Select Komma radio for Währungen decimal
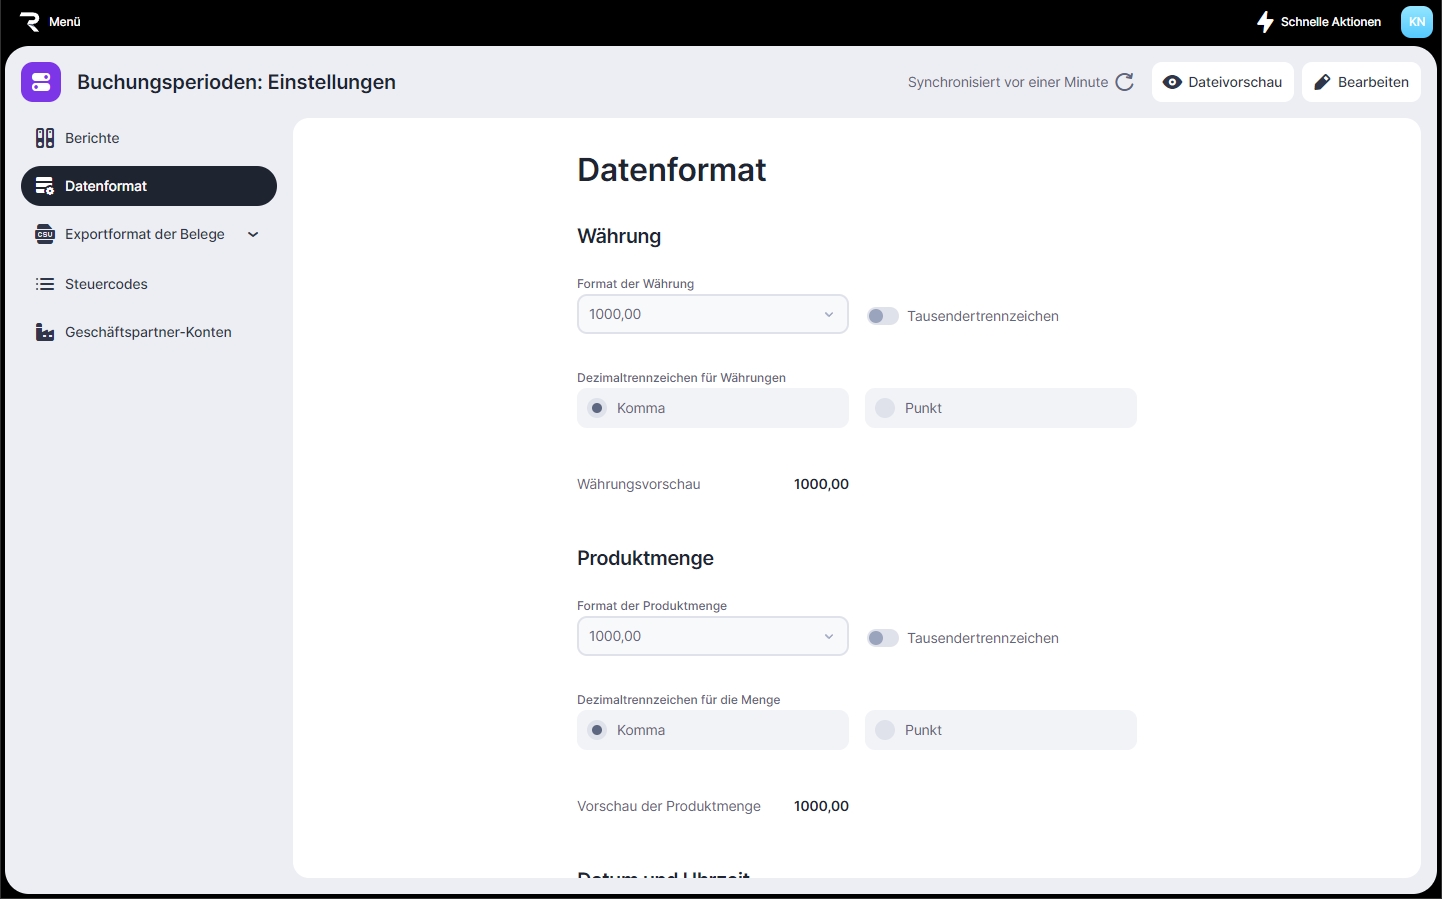Screen dimensions: 1442x899 click(x=597, y=408)
